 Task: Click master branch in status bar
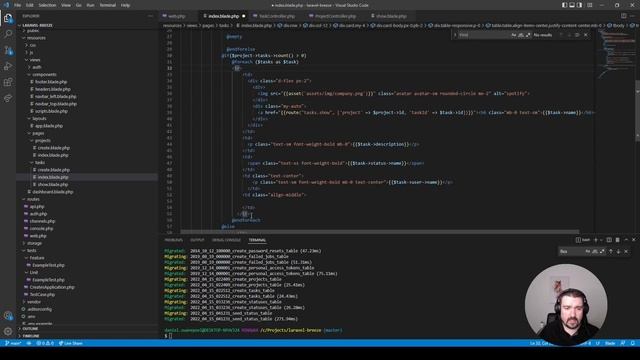13,343
